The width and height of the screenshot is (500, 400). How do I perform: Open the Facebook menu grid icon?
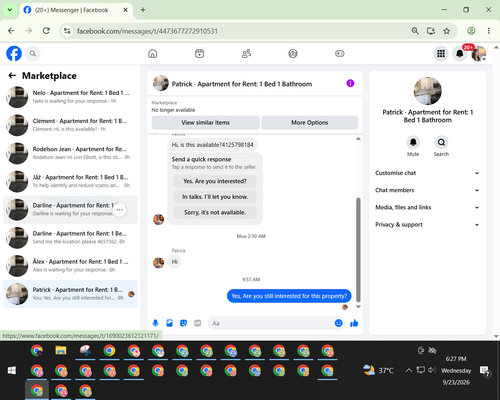coord(441,53)
